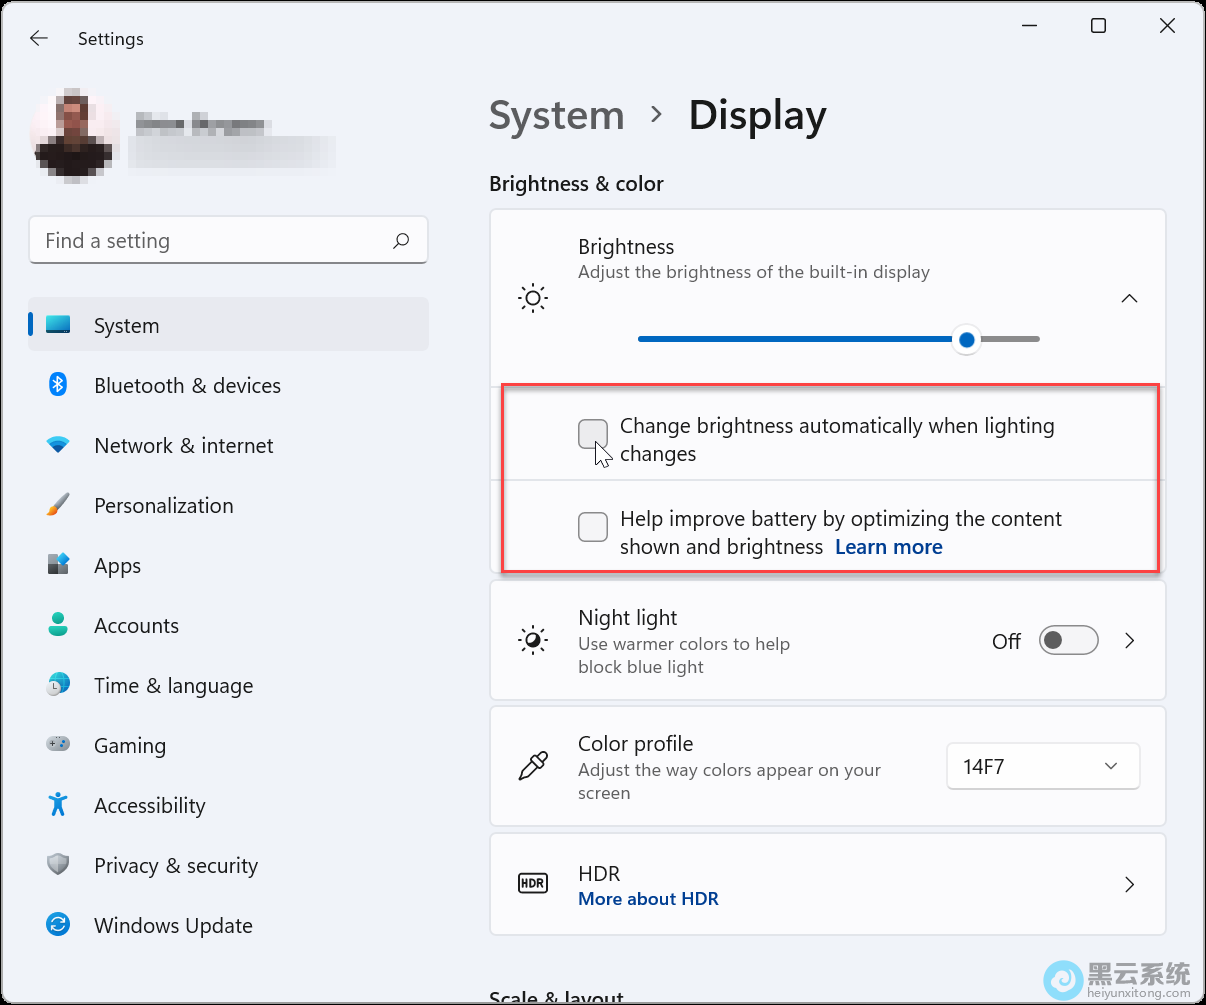Click the brightness slider handle
The height and width of the screenshot is (1005, 1206).
(966, 340)
